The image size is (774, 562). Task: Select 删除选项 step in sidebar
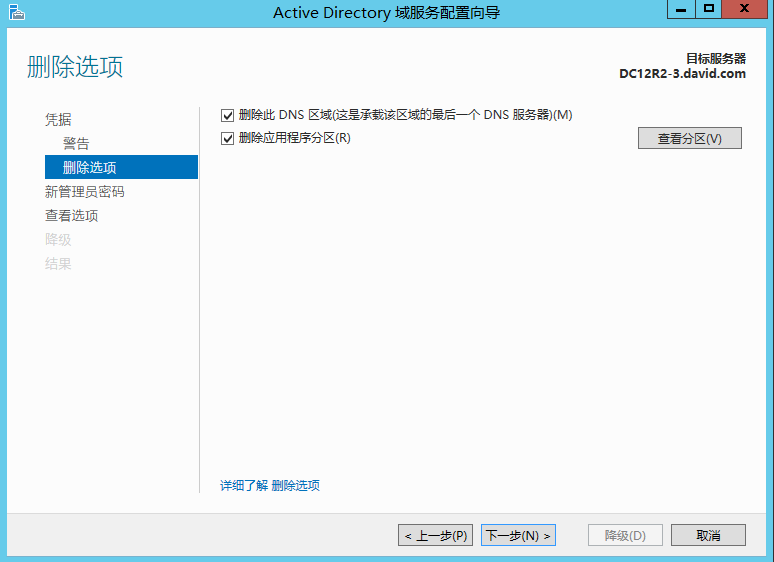click(x=121, y=167)
